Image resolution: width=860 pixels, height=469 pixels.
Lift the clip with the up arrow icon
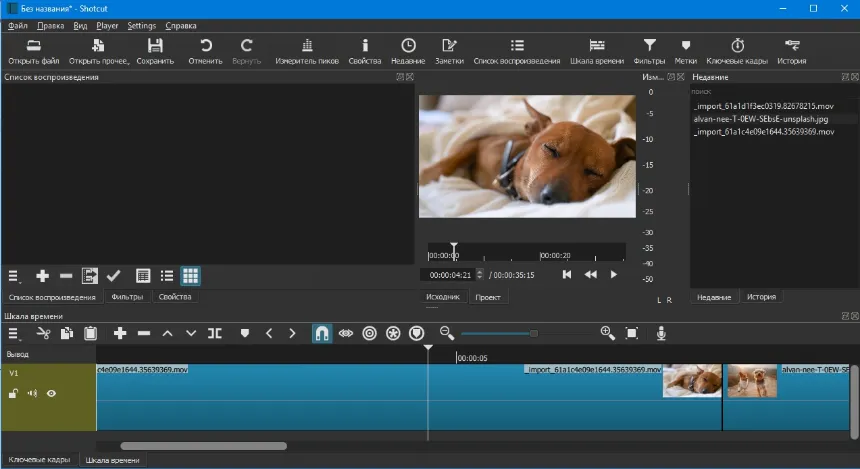pos(167,333)
